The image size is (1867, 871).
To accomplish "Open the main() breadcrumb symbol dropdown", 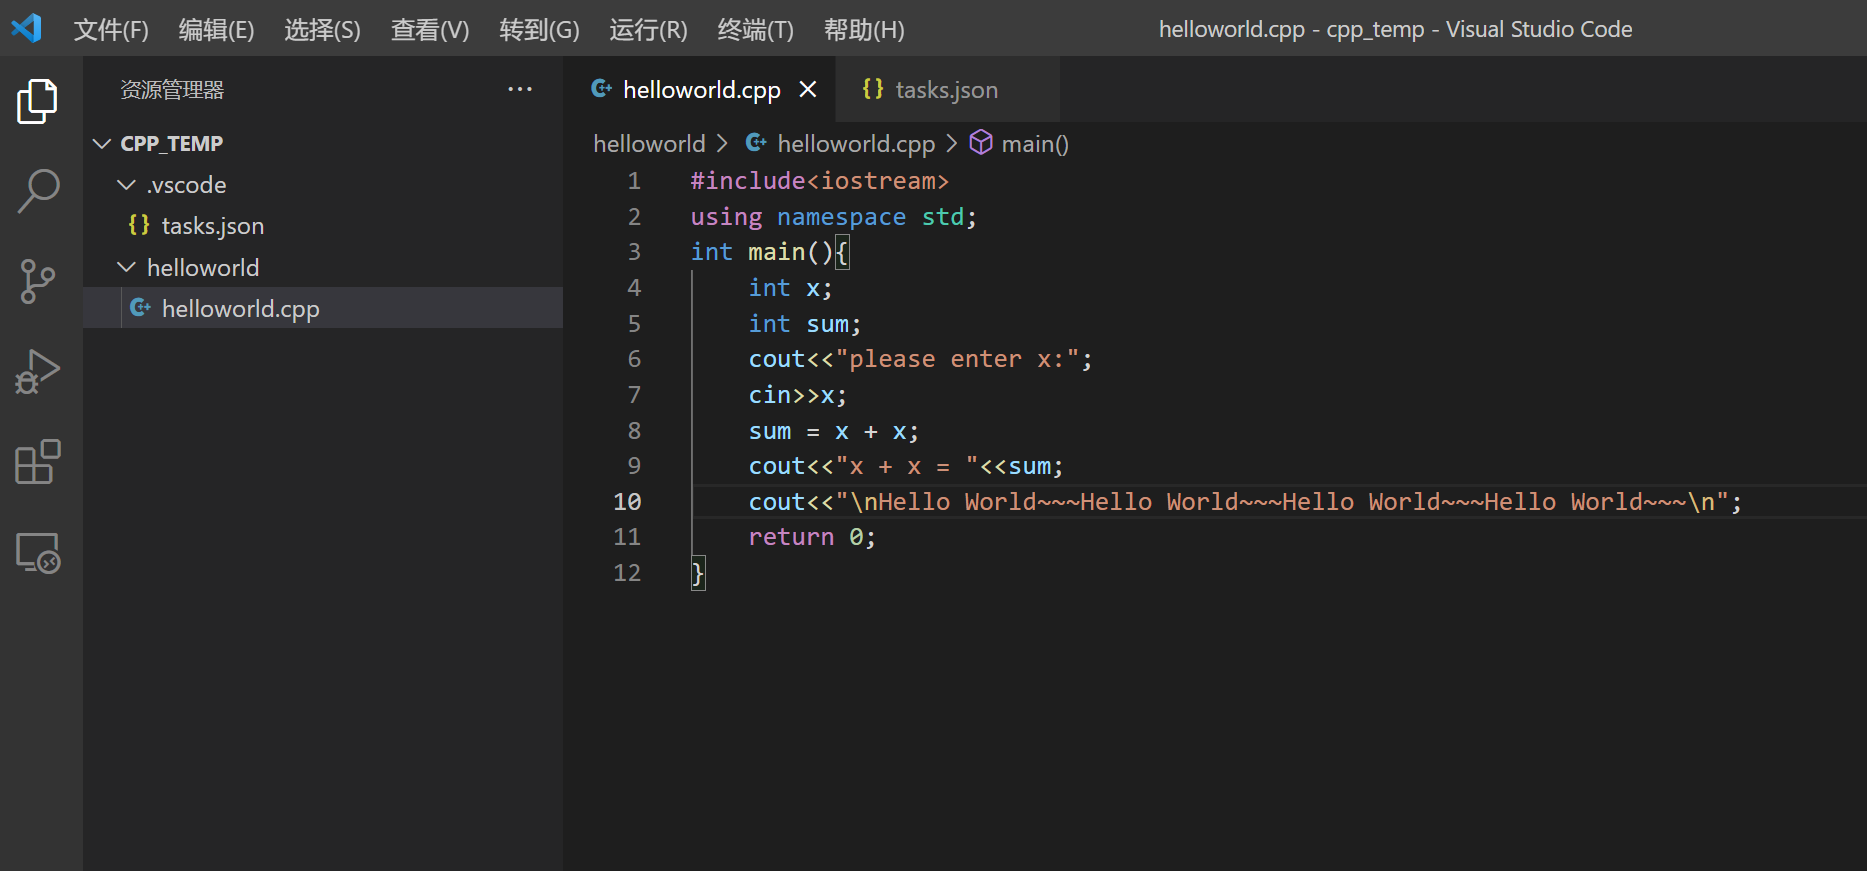I will tap(1035, 144).
